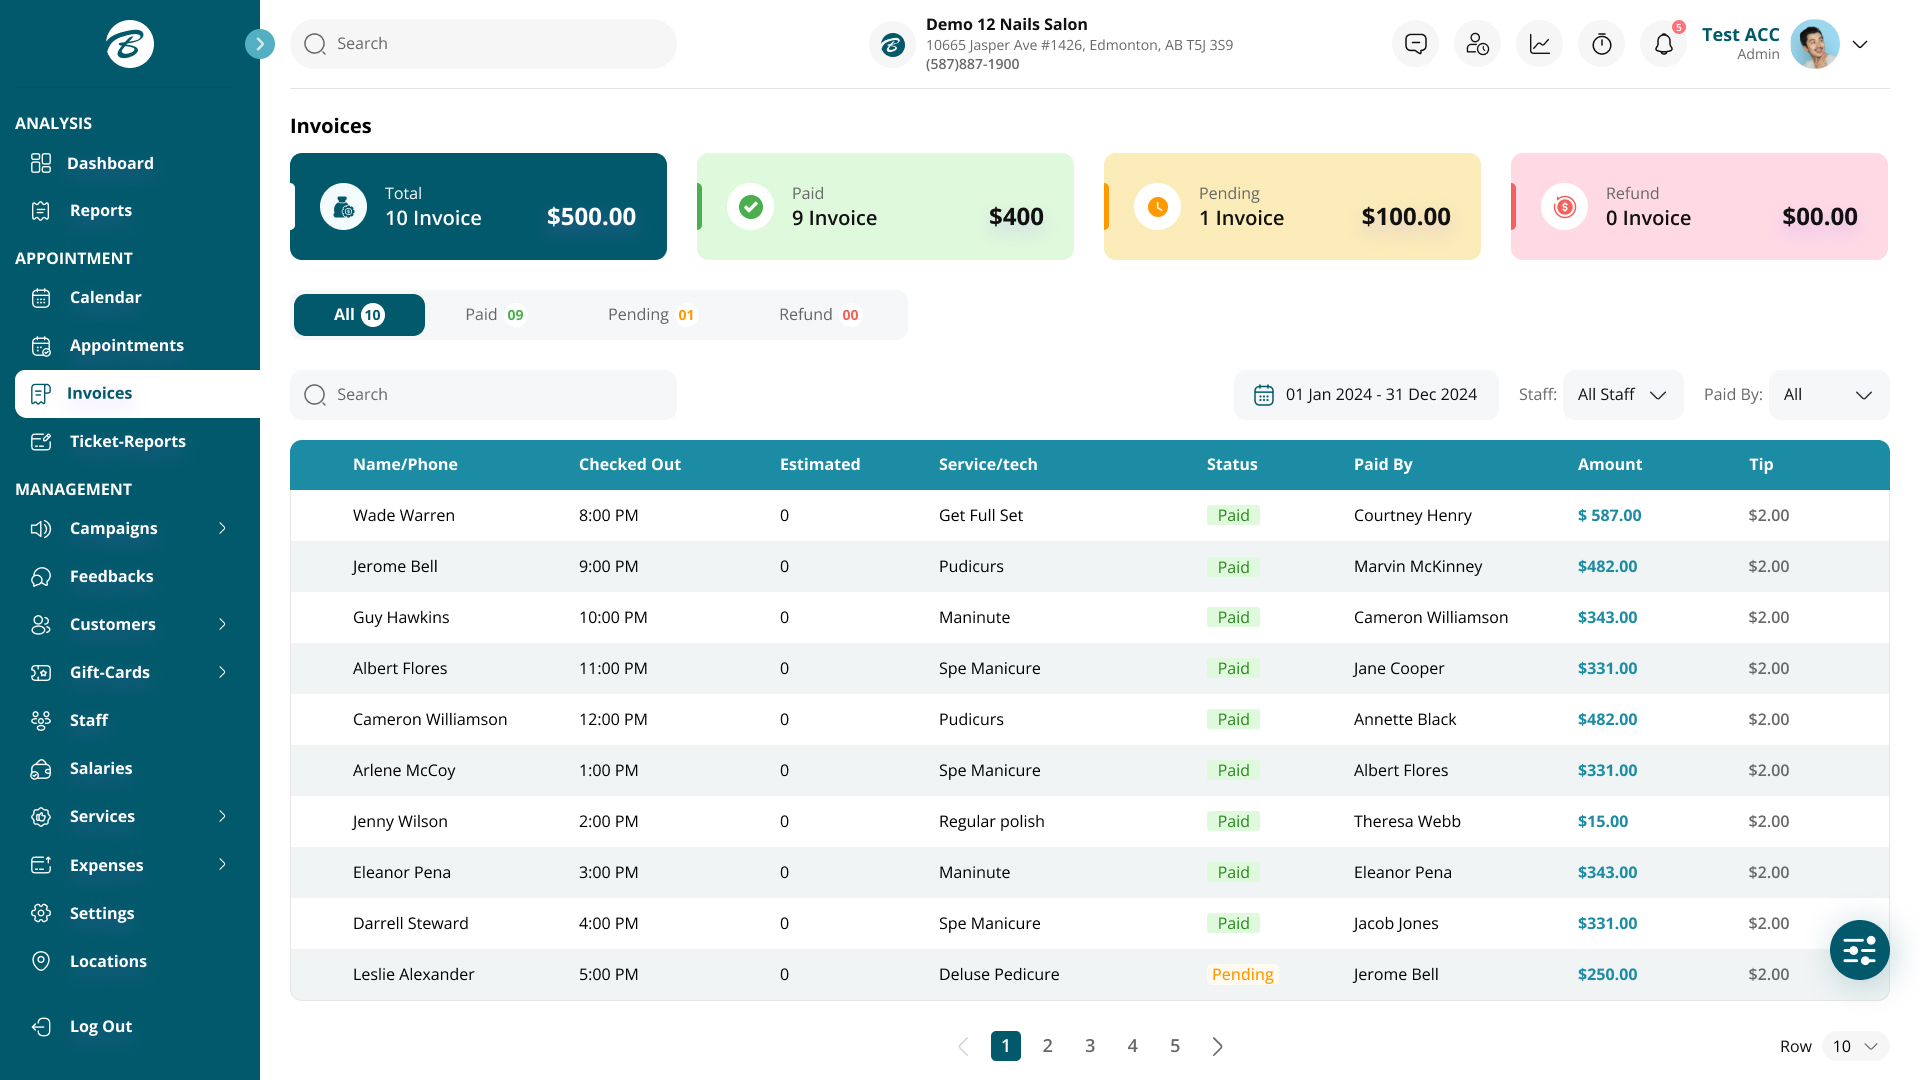This screenshot has height=1080, width=1920.
Task: Click the invoices search field
Action: (483, 394)
